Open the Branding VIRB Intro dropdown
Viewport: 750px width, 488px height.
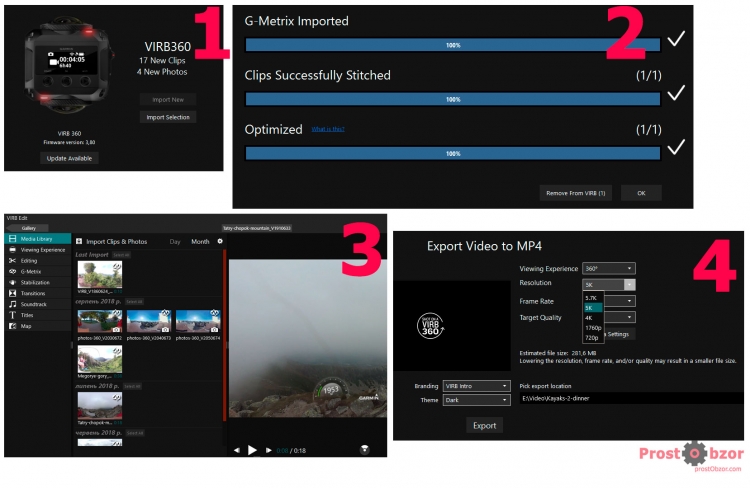click(476, 386)
